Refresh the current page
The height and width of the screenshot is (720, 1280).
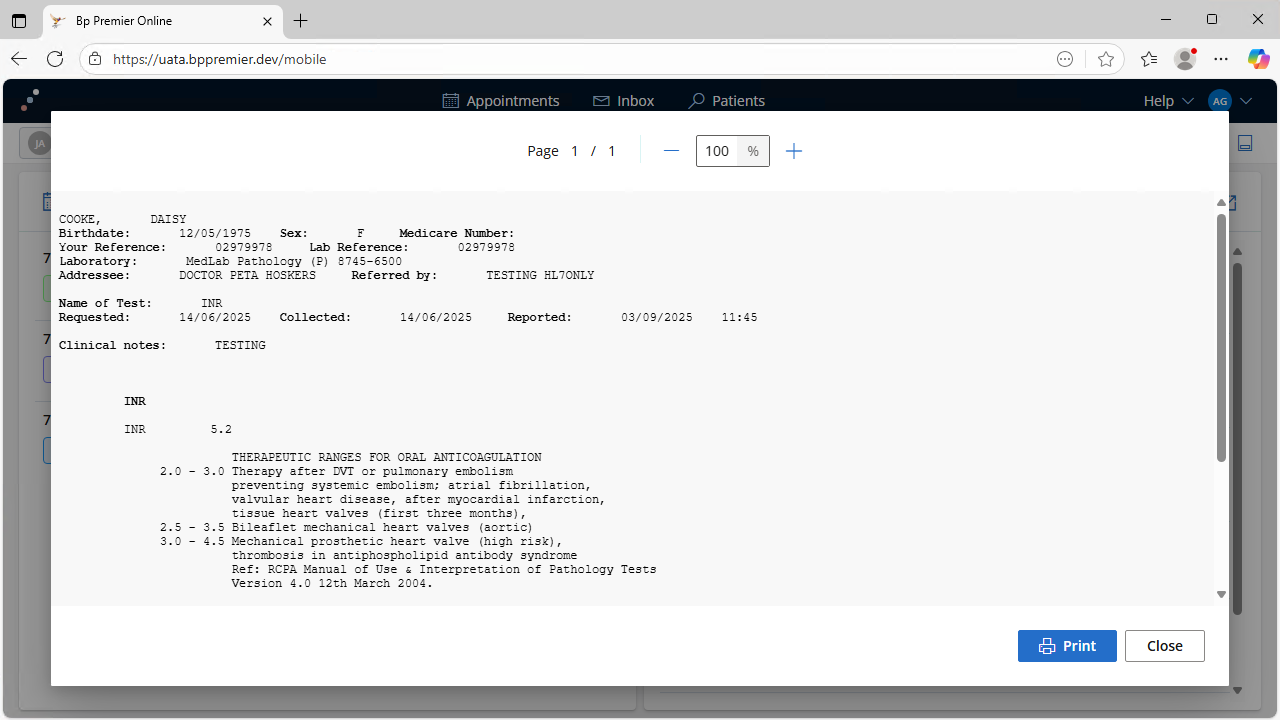pos(55,59)
